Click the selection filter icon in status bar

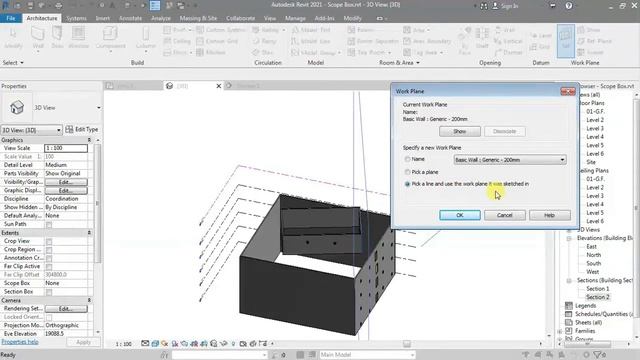click(x=598, y=355)
